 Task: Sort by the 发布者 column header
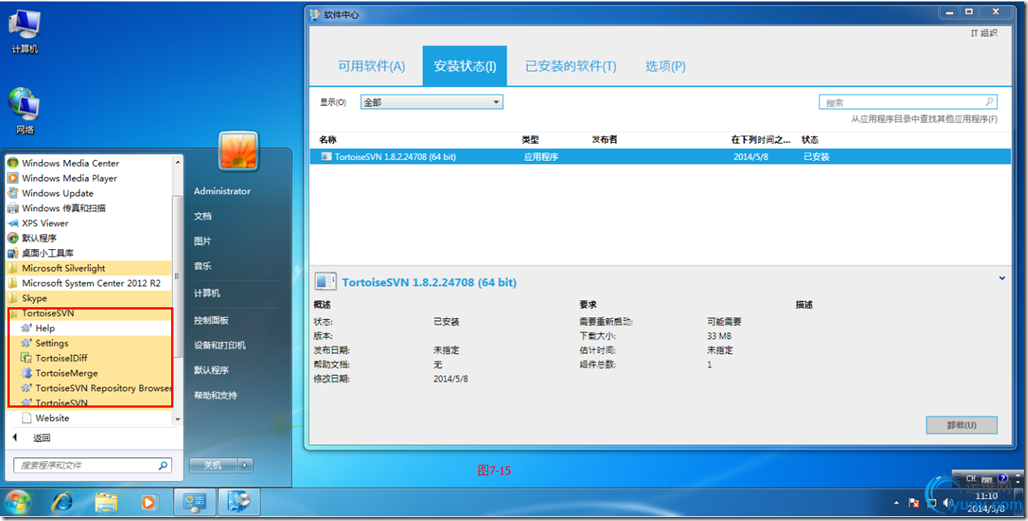[x=604, y=140]
